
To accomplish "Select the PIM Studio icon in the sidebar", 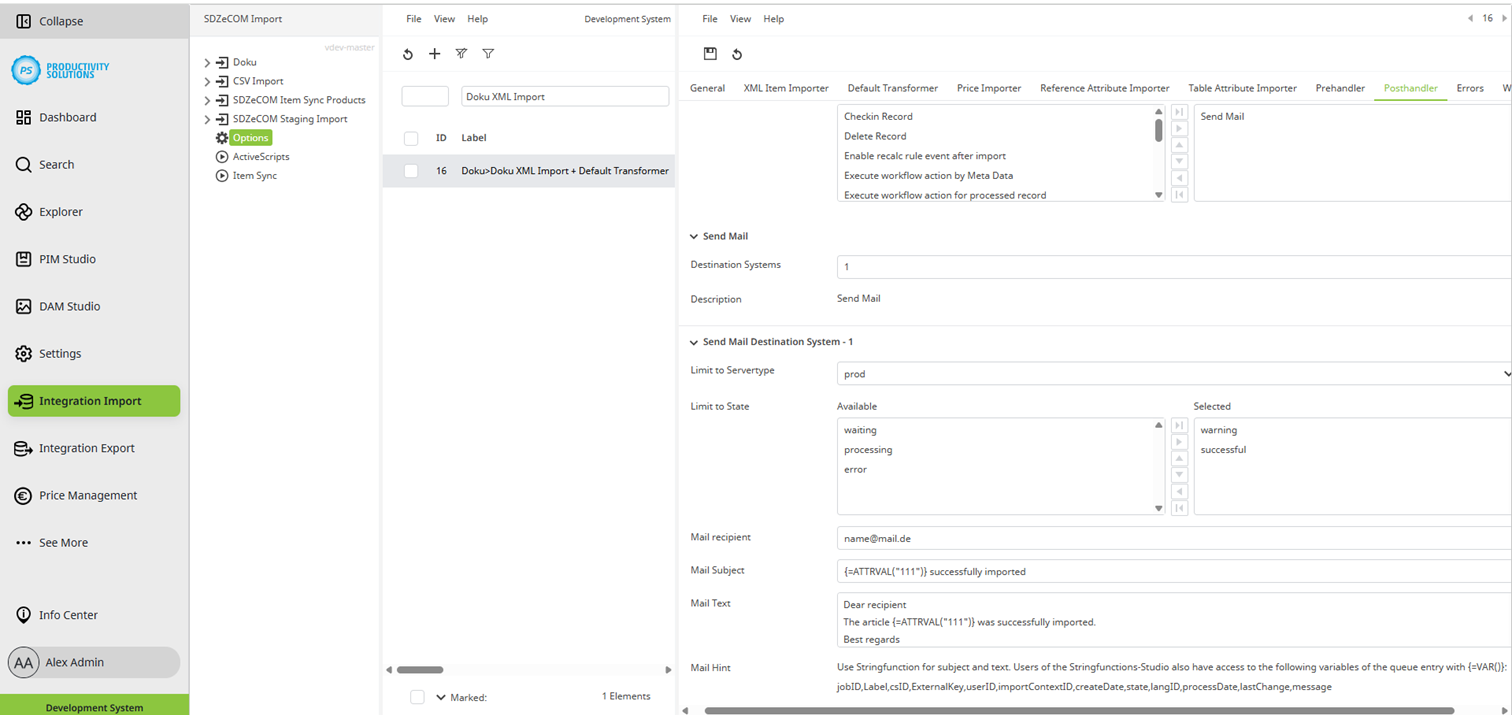I will [21, 258].
